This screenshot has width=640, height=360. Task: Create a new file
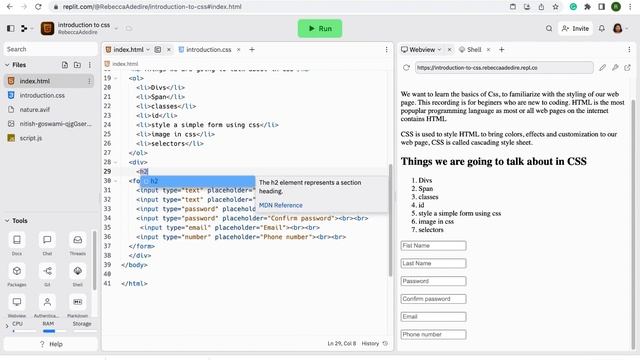(x=64, y=65)
